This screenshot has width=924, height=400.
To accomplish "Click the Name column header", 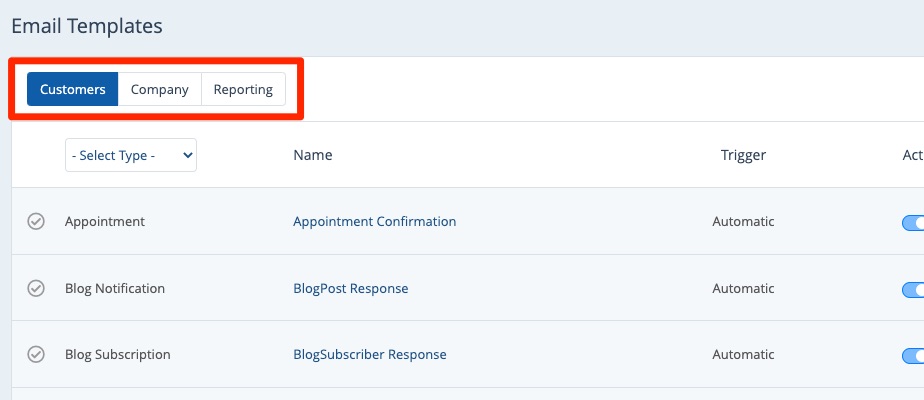I will point(313,155).
